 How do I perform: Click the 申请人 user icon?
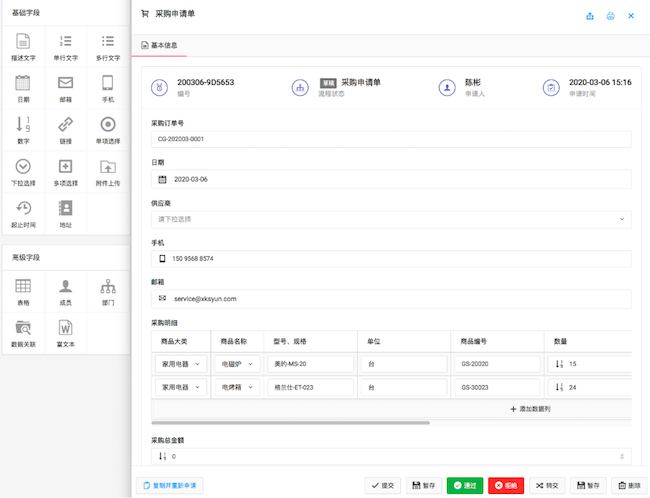[447, 87]
